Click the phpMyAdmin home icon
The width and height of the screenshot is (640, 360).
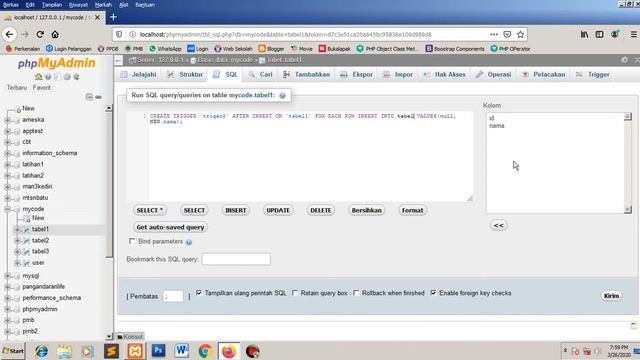click(x=38, y=76)
